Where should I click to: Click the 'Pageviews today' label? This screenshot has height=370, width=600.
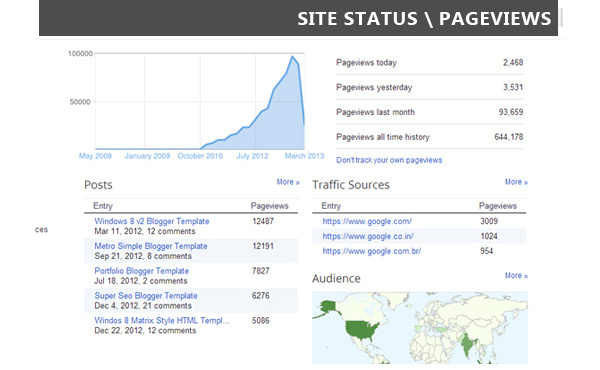(x=366, y=63)
